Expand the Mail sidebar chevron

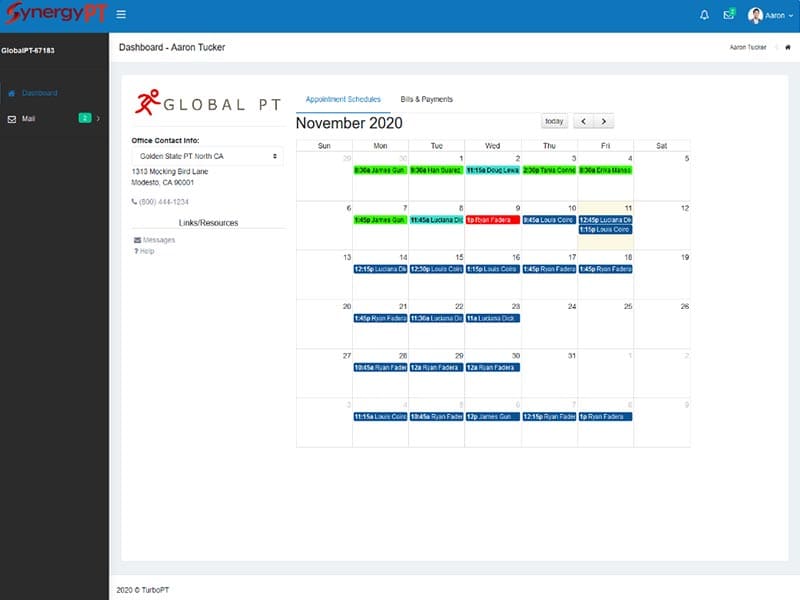pyautogui.click(x=98, y=119)
